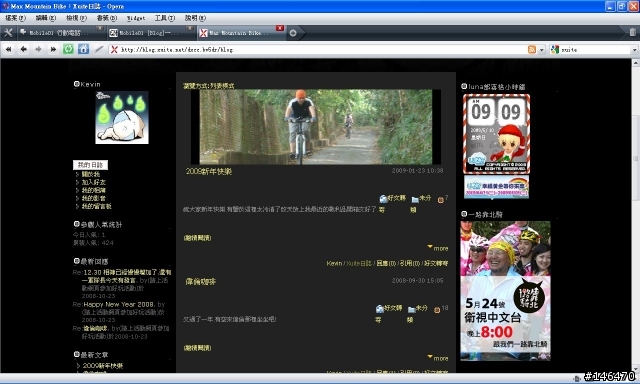Click the view-count icon on 偉倫咖啡 post

click(x=437, y=310)
